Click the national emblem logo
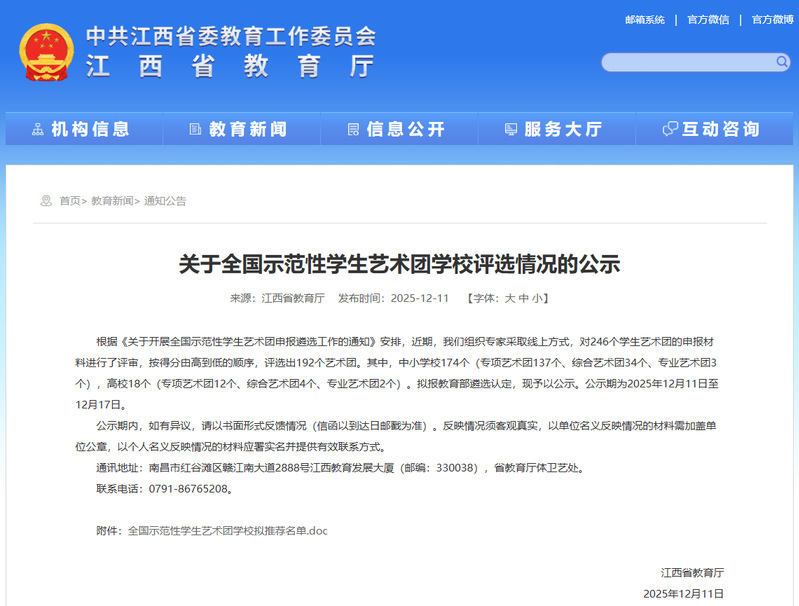 pos(46,51)
